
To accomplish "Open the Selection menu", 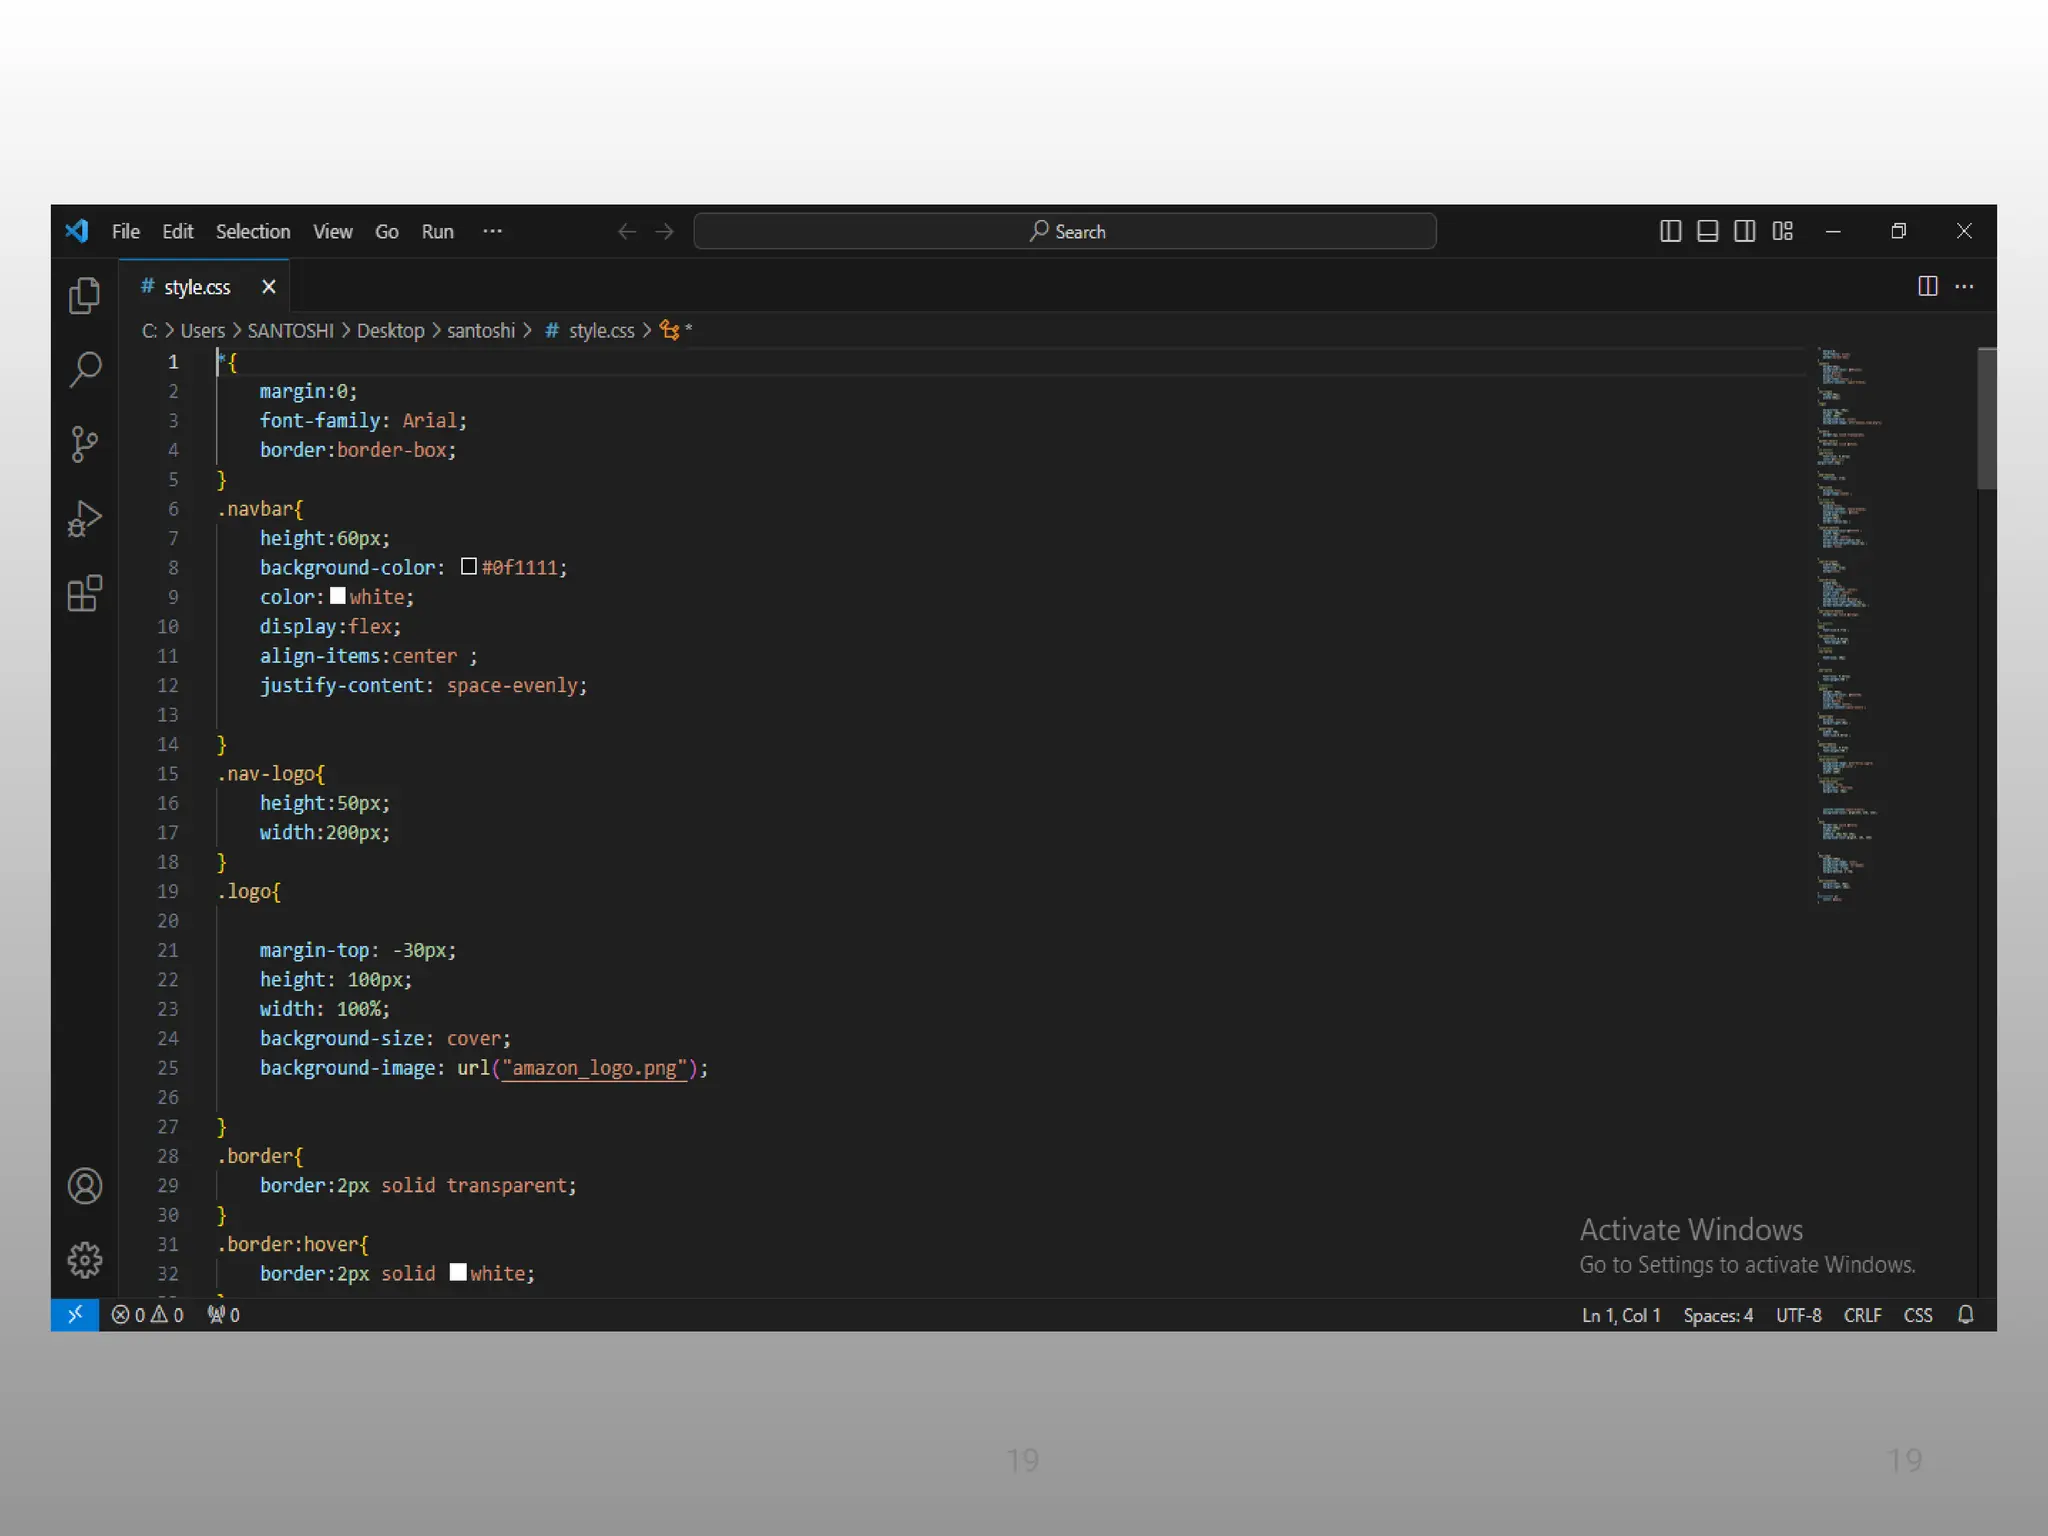I will 253,232.
